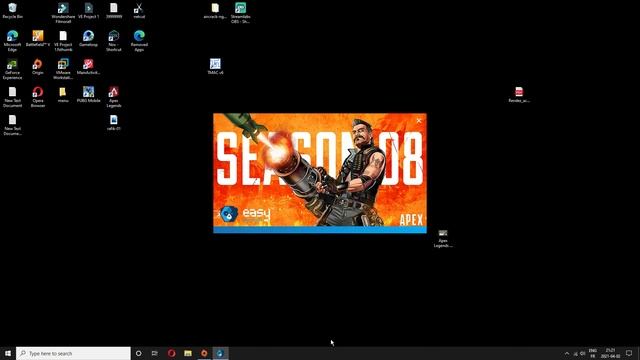Select the VE Project 1 file icon beside Filmora

coord(88,11)
